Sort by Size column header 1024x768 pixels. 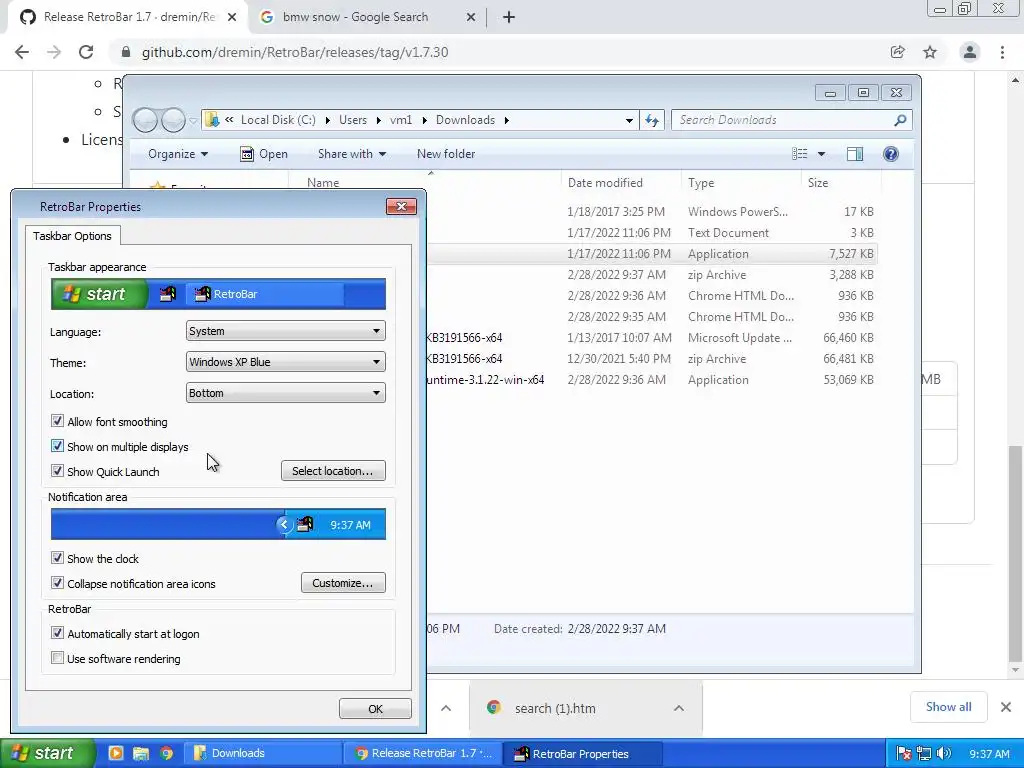click(841, 183)
